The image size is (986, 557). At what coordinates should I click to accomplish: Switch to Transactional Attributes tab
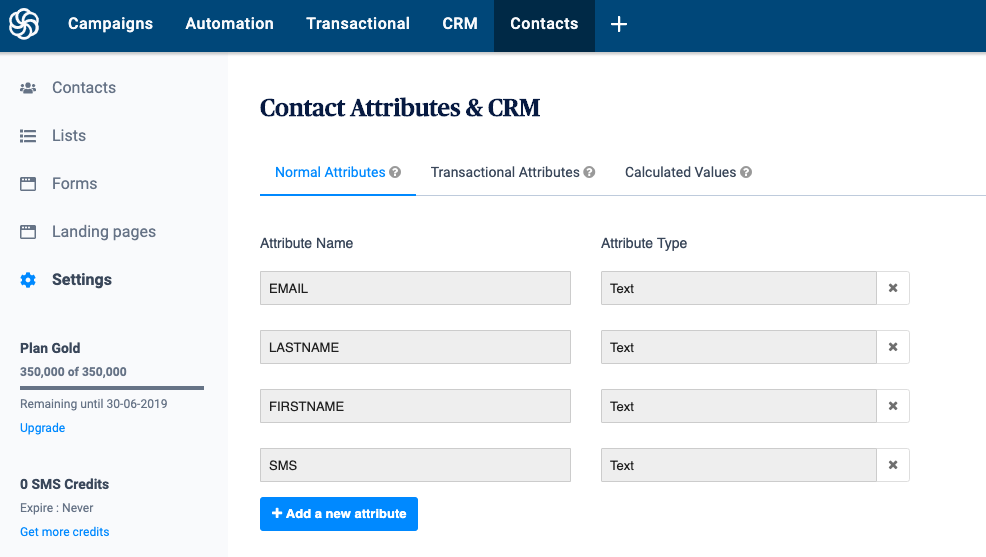505,172
